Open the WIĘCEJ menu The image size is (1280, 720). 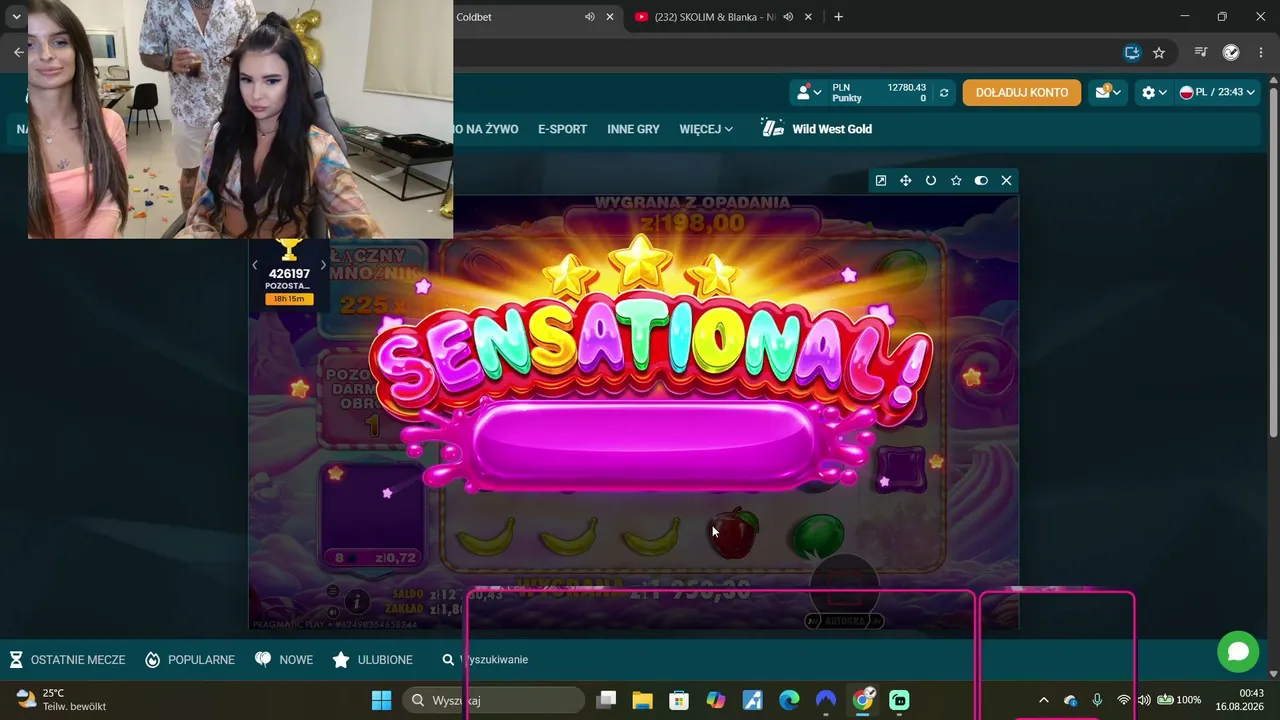click(x=706, y=129)
